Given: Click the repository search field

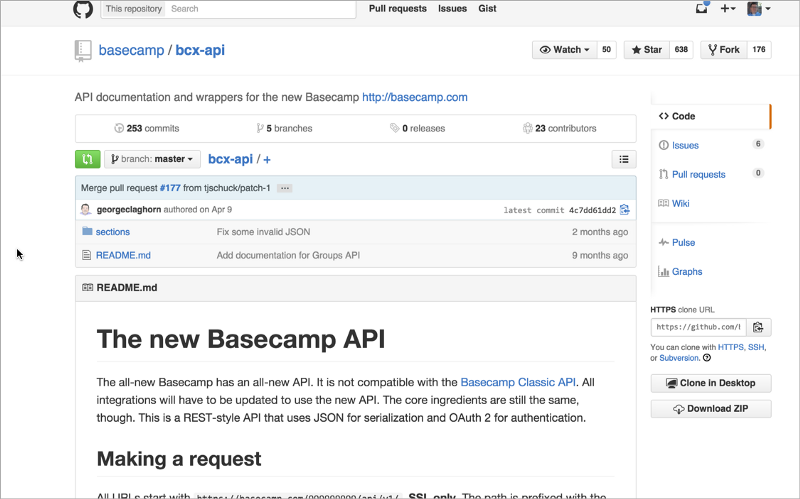Looking at the screenshot, I should pyautogui.click(x=260, y=9).
